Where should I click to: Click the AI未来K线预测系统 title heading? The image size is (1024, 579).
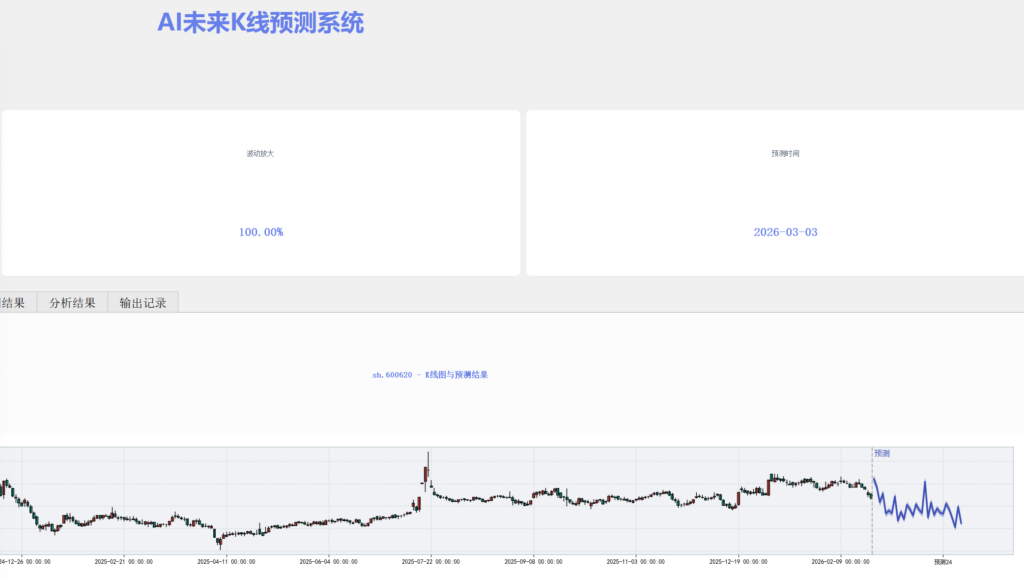point(261,23)
